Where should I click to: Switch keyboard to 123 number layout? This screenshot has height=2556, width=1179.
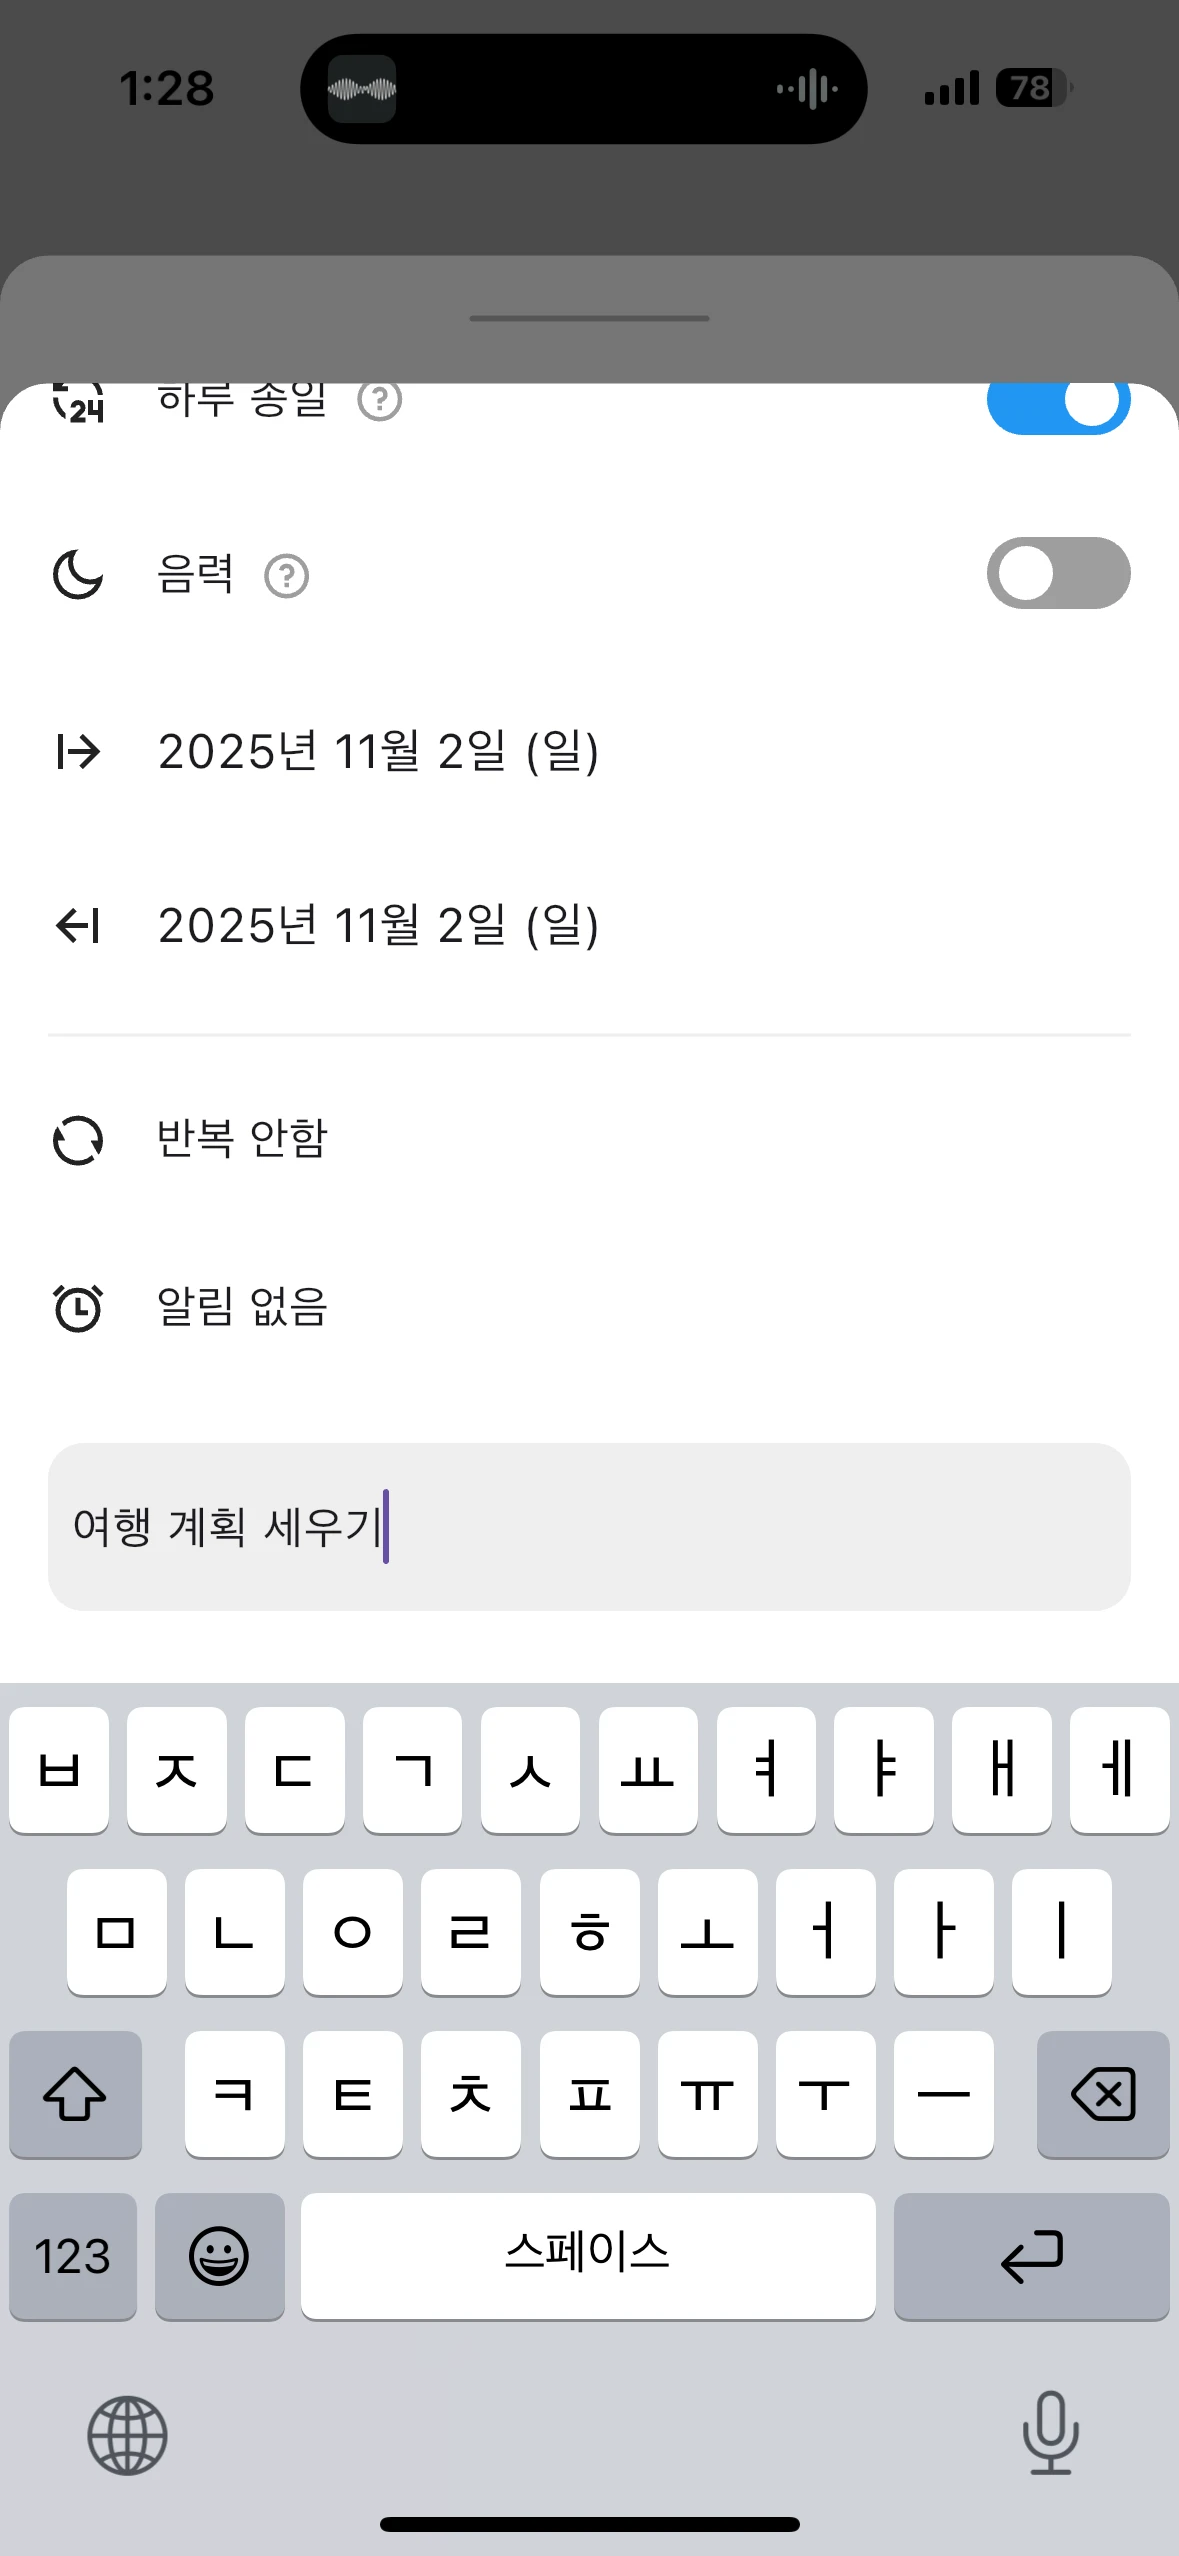[73, 2256]
